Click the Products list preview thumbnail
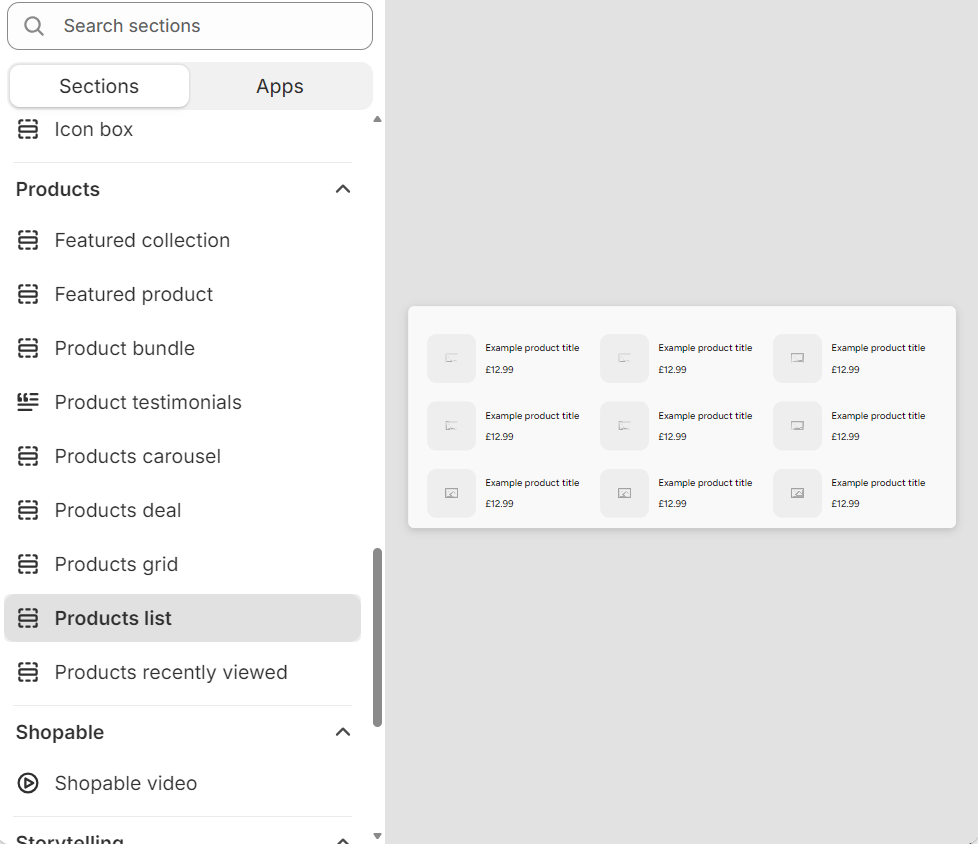This screenshot has width=978, height=844. 681,417
